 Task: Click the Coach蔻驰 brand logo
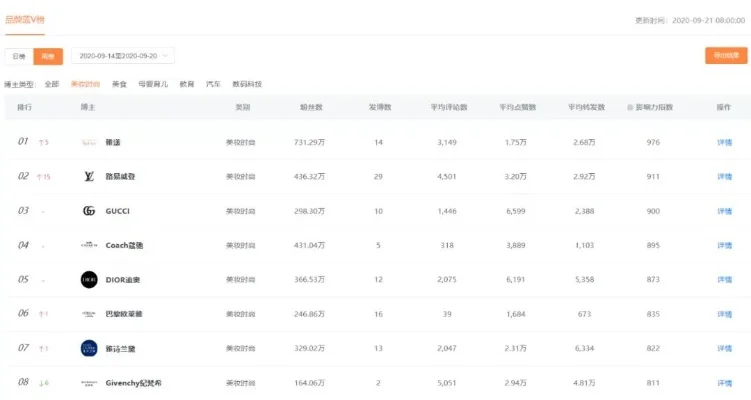[89, 245]
